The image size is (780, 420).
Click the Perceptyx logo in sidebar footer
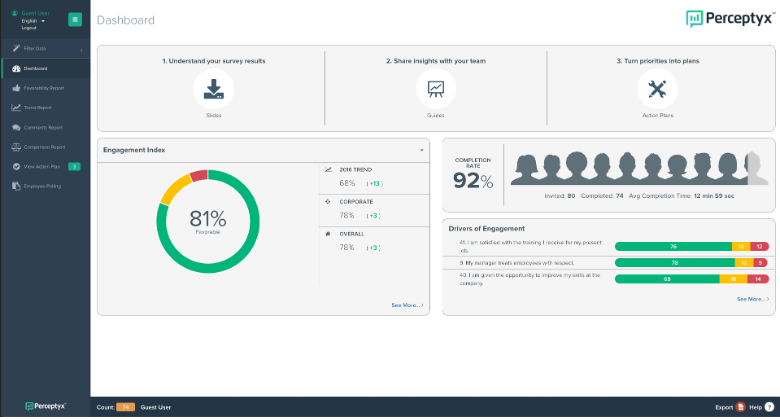coord(45,406)
